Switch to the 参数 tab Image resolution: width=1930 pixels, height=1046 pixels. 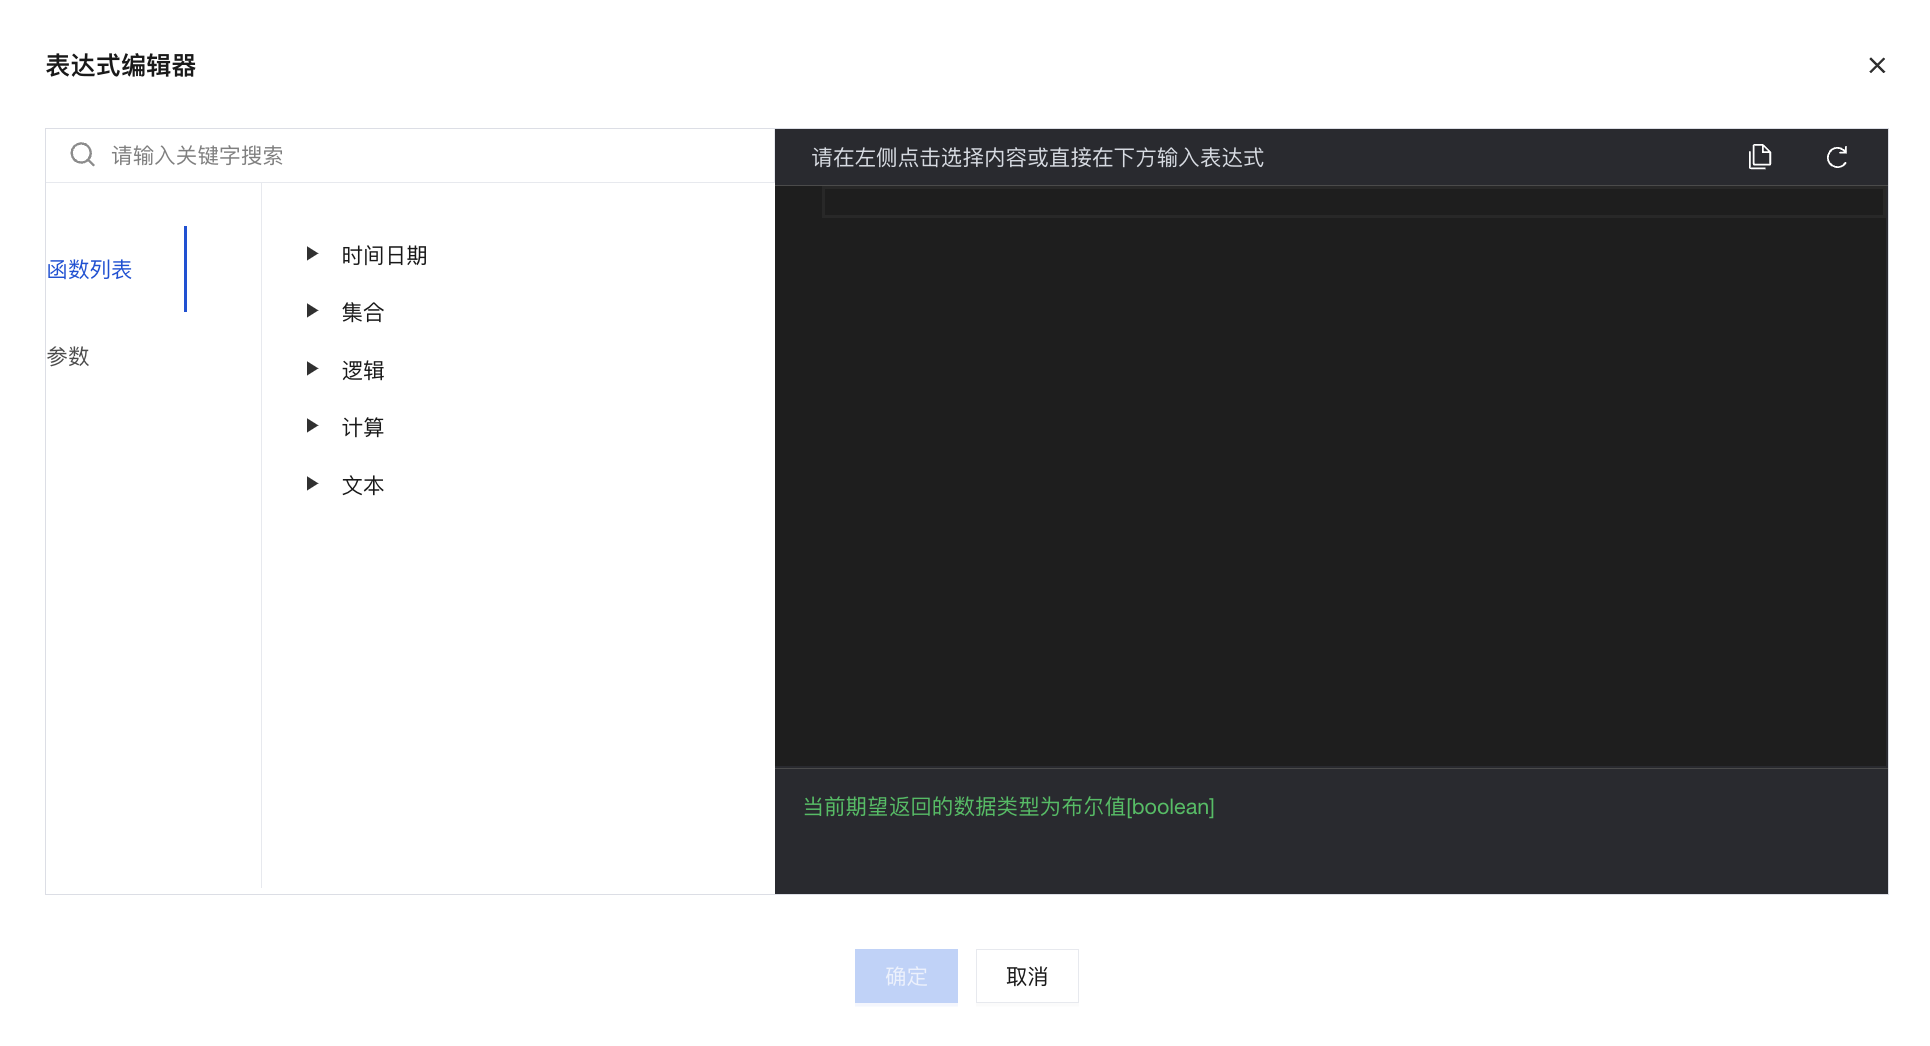coord(68,356)
